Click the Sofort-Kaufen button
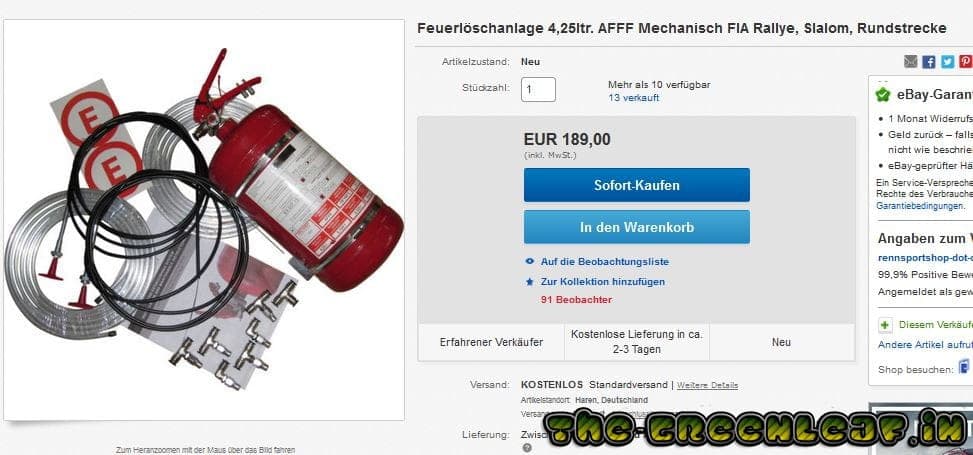The height and width of the screenshot is (455, 973). (637, 185)
